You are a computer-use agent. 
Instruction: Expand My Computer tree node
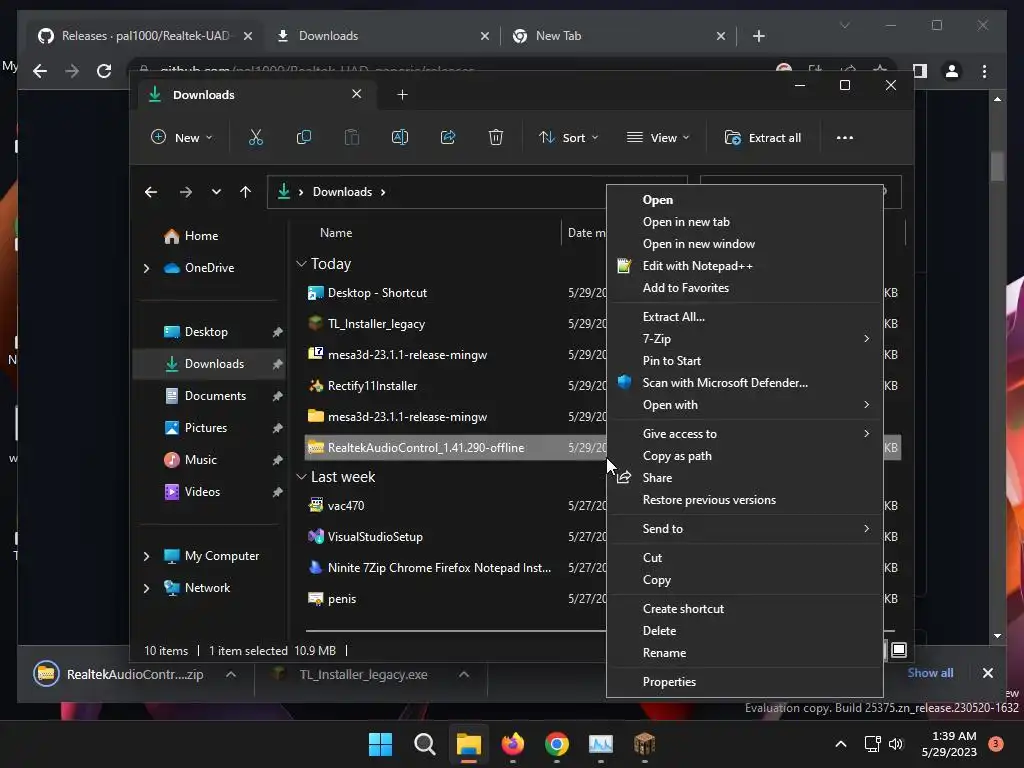coord(146,556)
